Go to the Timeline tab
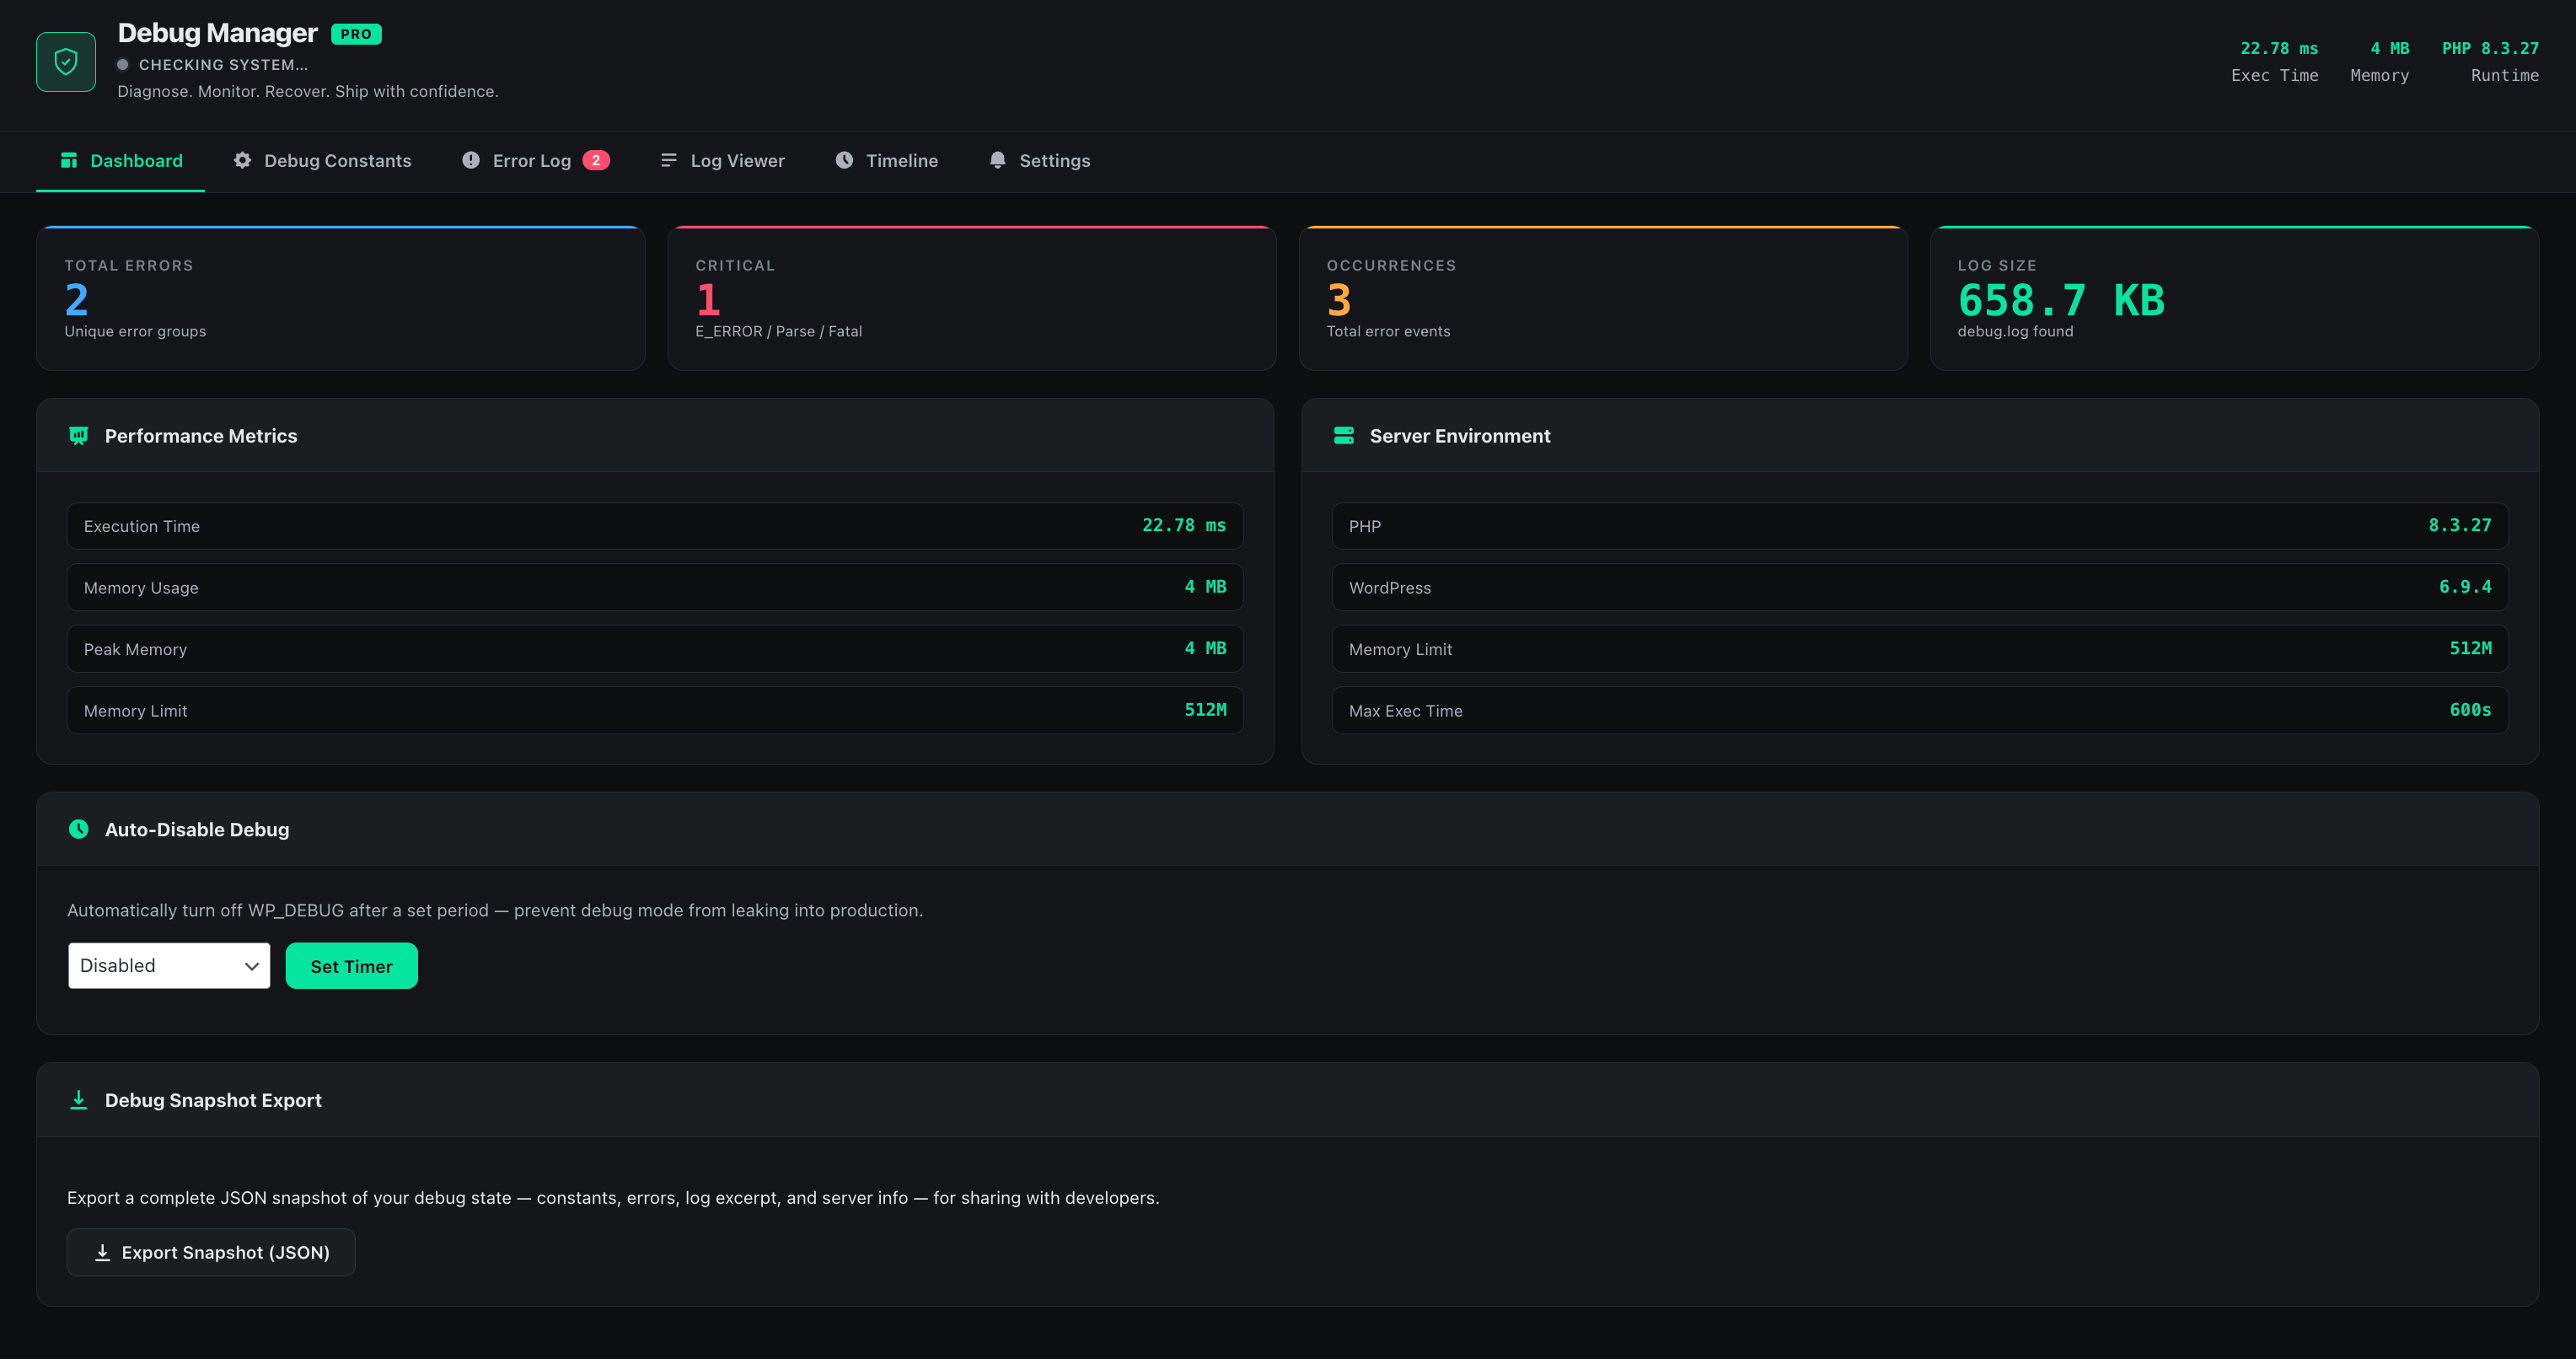This screenshot has width=2576, height=1359. [x=887, y=161]
